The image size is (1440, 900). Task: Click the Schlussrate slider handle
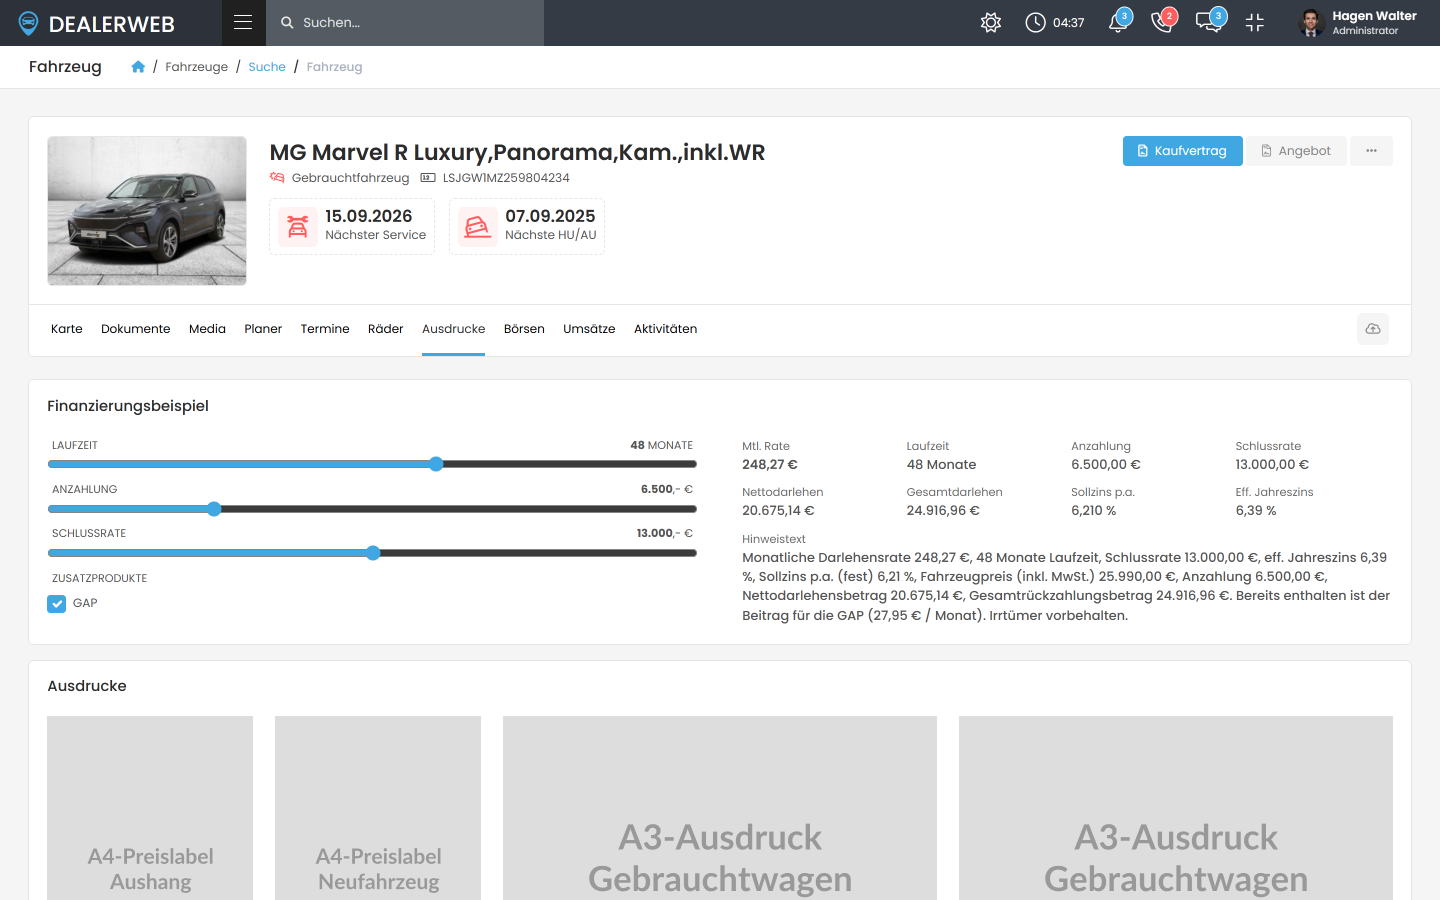[373, 553]
